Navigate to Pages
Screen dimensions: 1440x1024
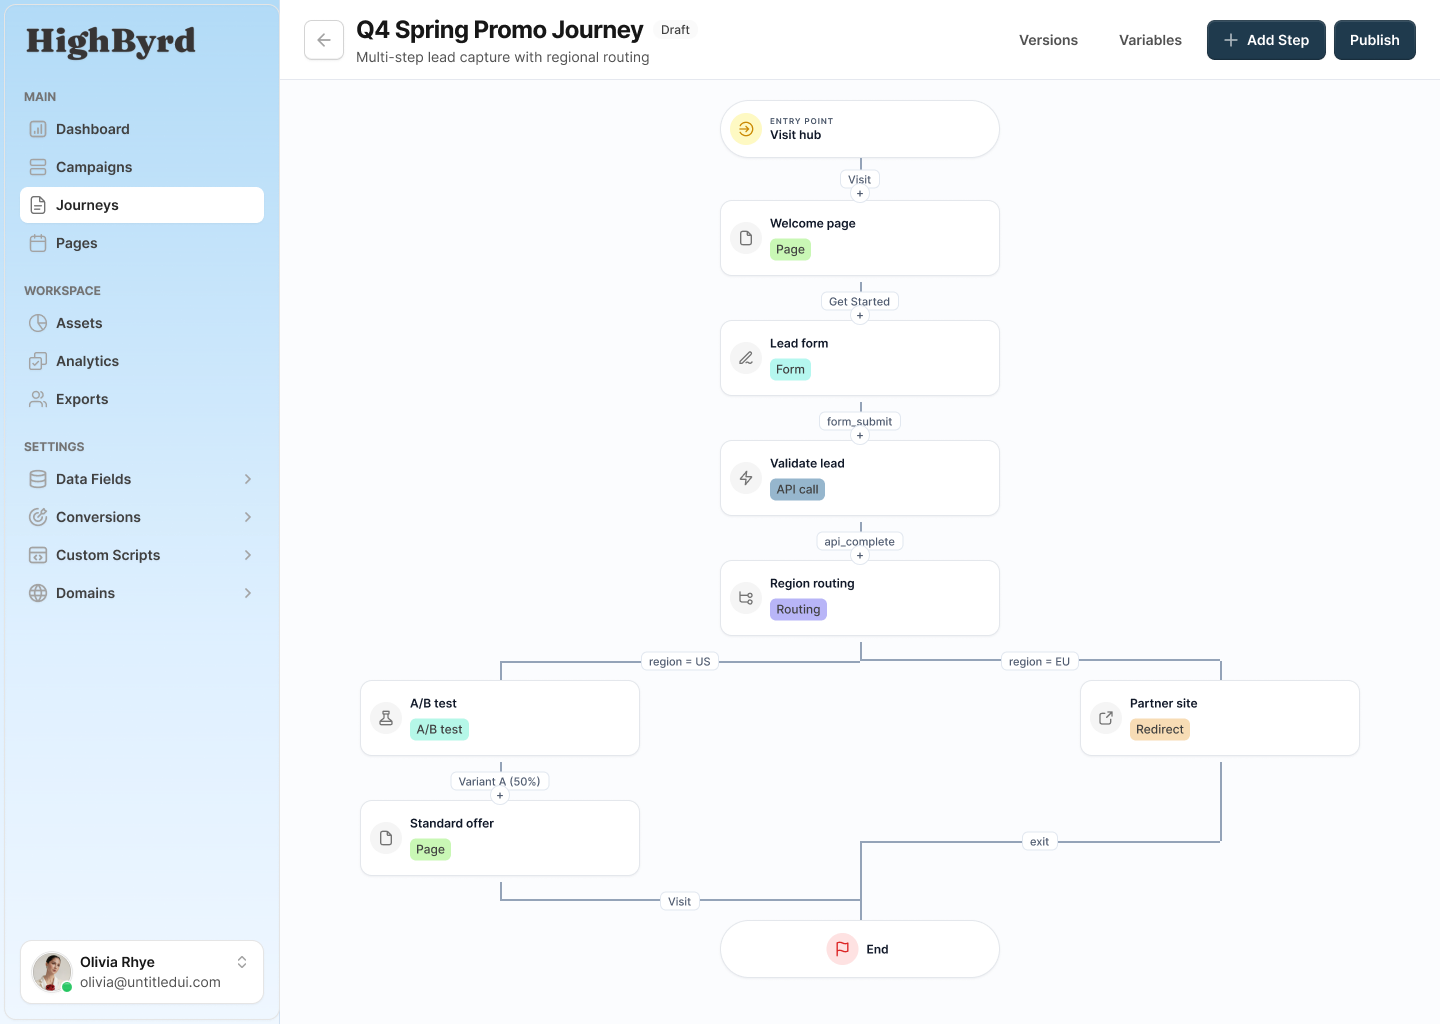pyautogui.click(x=142, y=243)
